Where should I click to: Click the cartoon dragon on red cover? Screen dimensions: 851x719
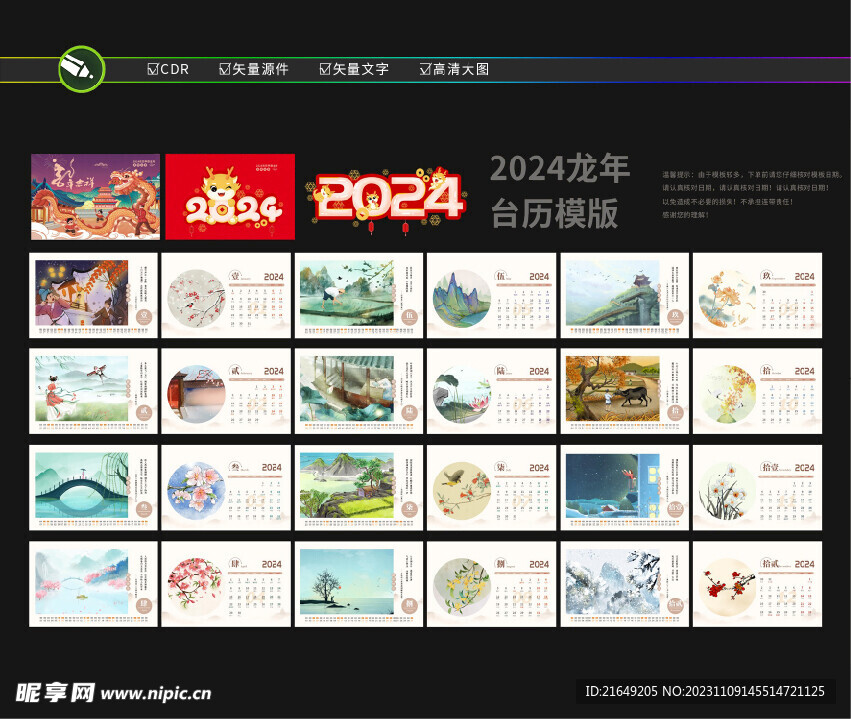pos(230,196)
